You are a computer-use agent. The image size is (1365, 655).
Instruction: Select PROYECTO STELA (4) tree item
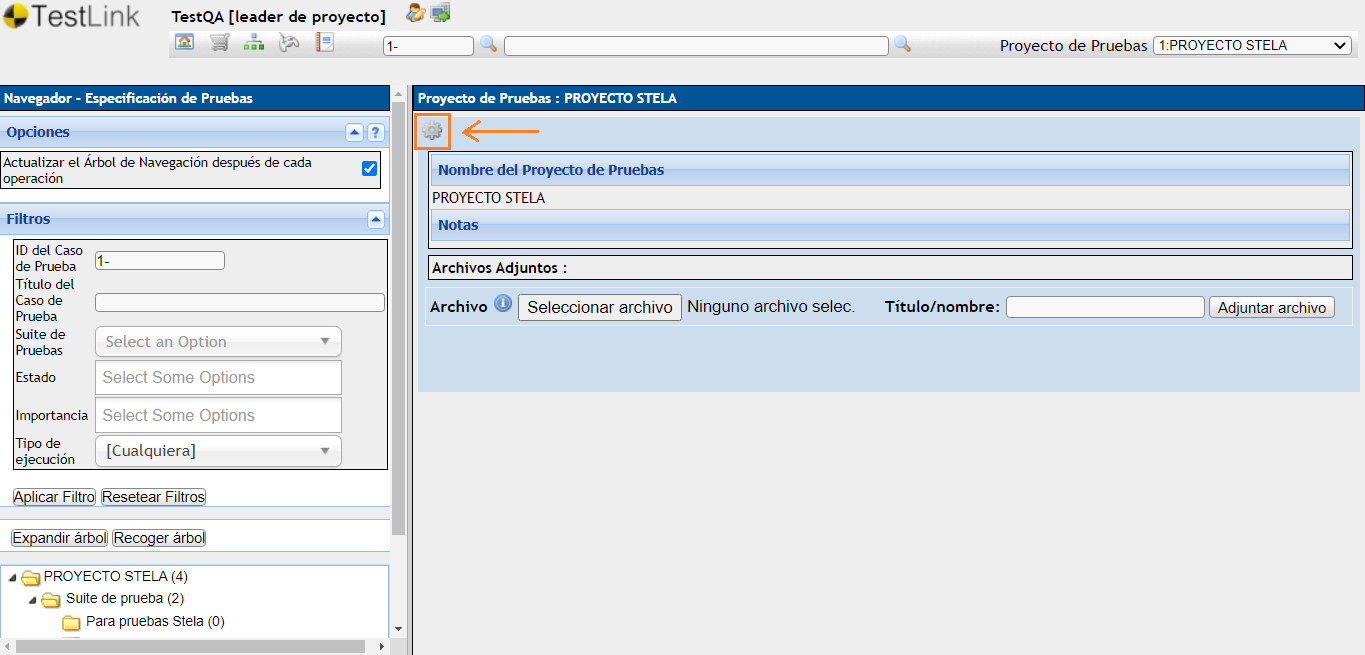click(116, 576)
